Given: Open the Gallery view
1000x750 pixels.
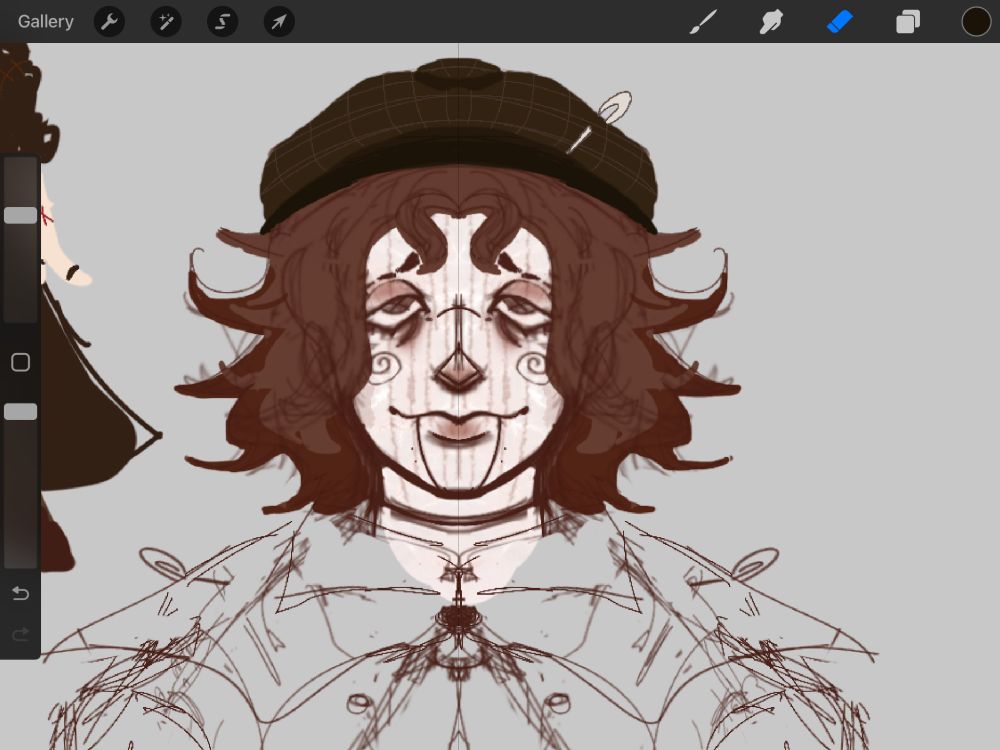Looking at the screenshot, I should (x=45, y=22).
